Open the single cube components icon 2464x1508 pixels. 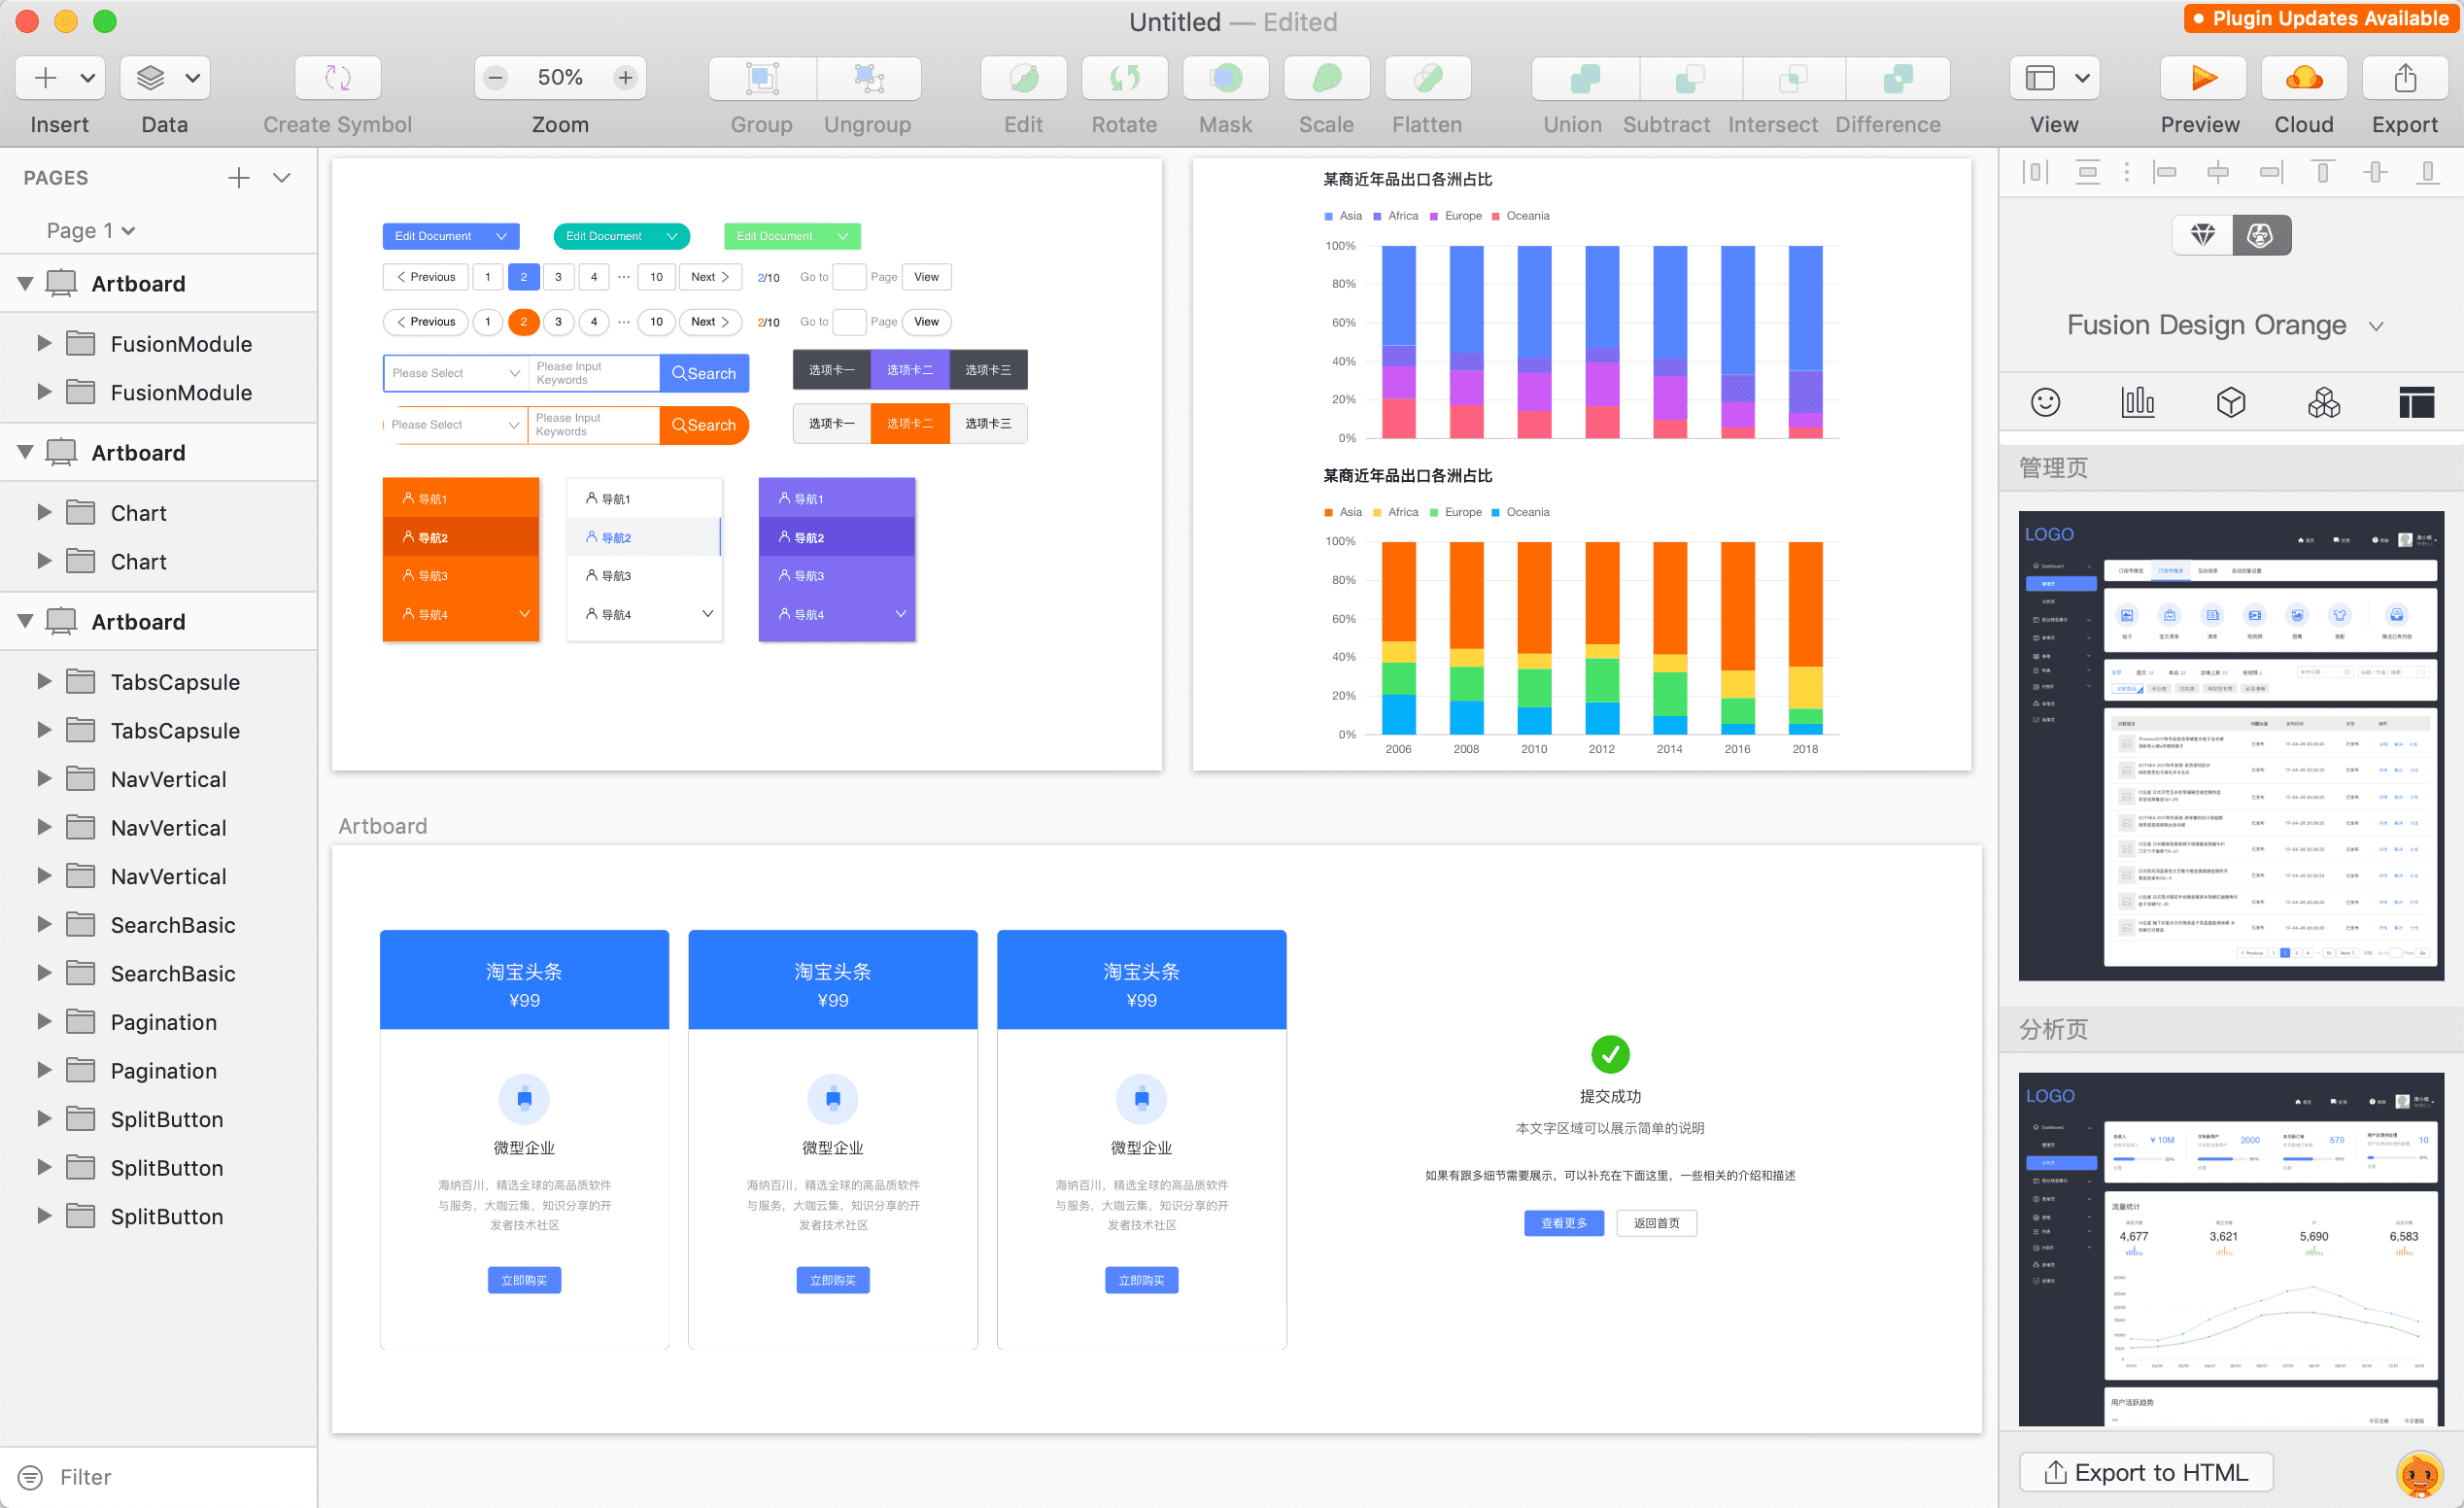(2230, 403)
